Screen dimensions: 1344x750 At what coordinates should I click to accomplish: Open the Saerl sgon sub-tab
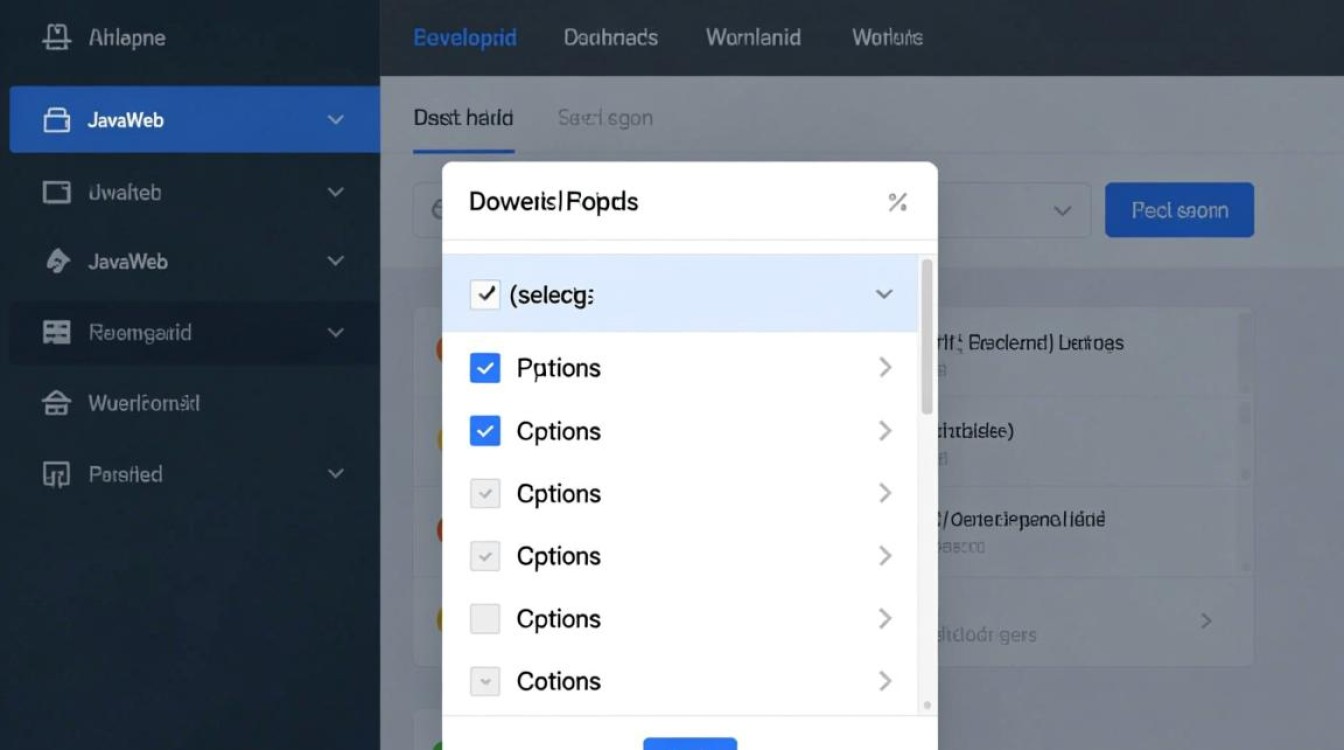tap(604, 118)
